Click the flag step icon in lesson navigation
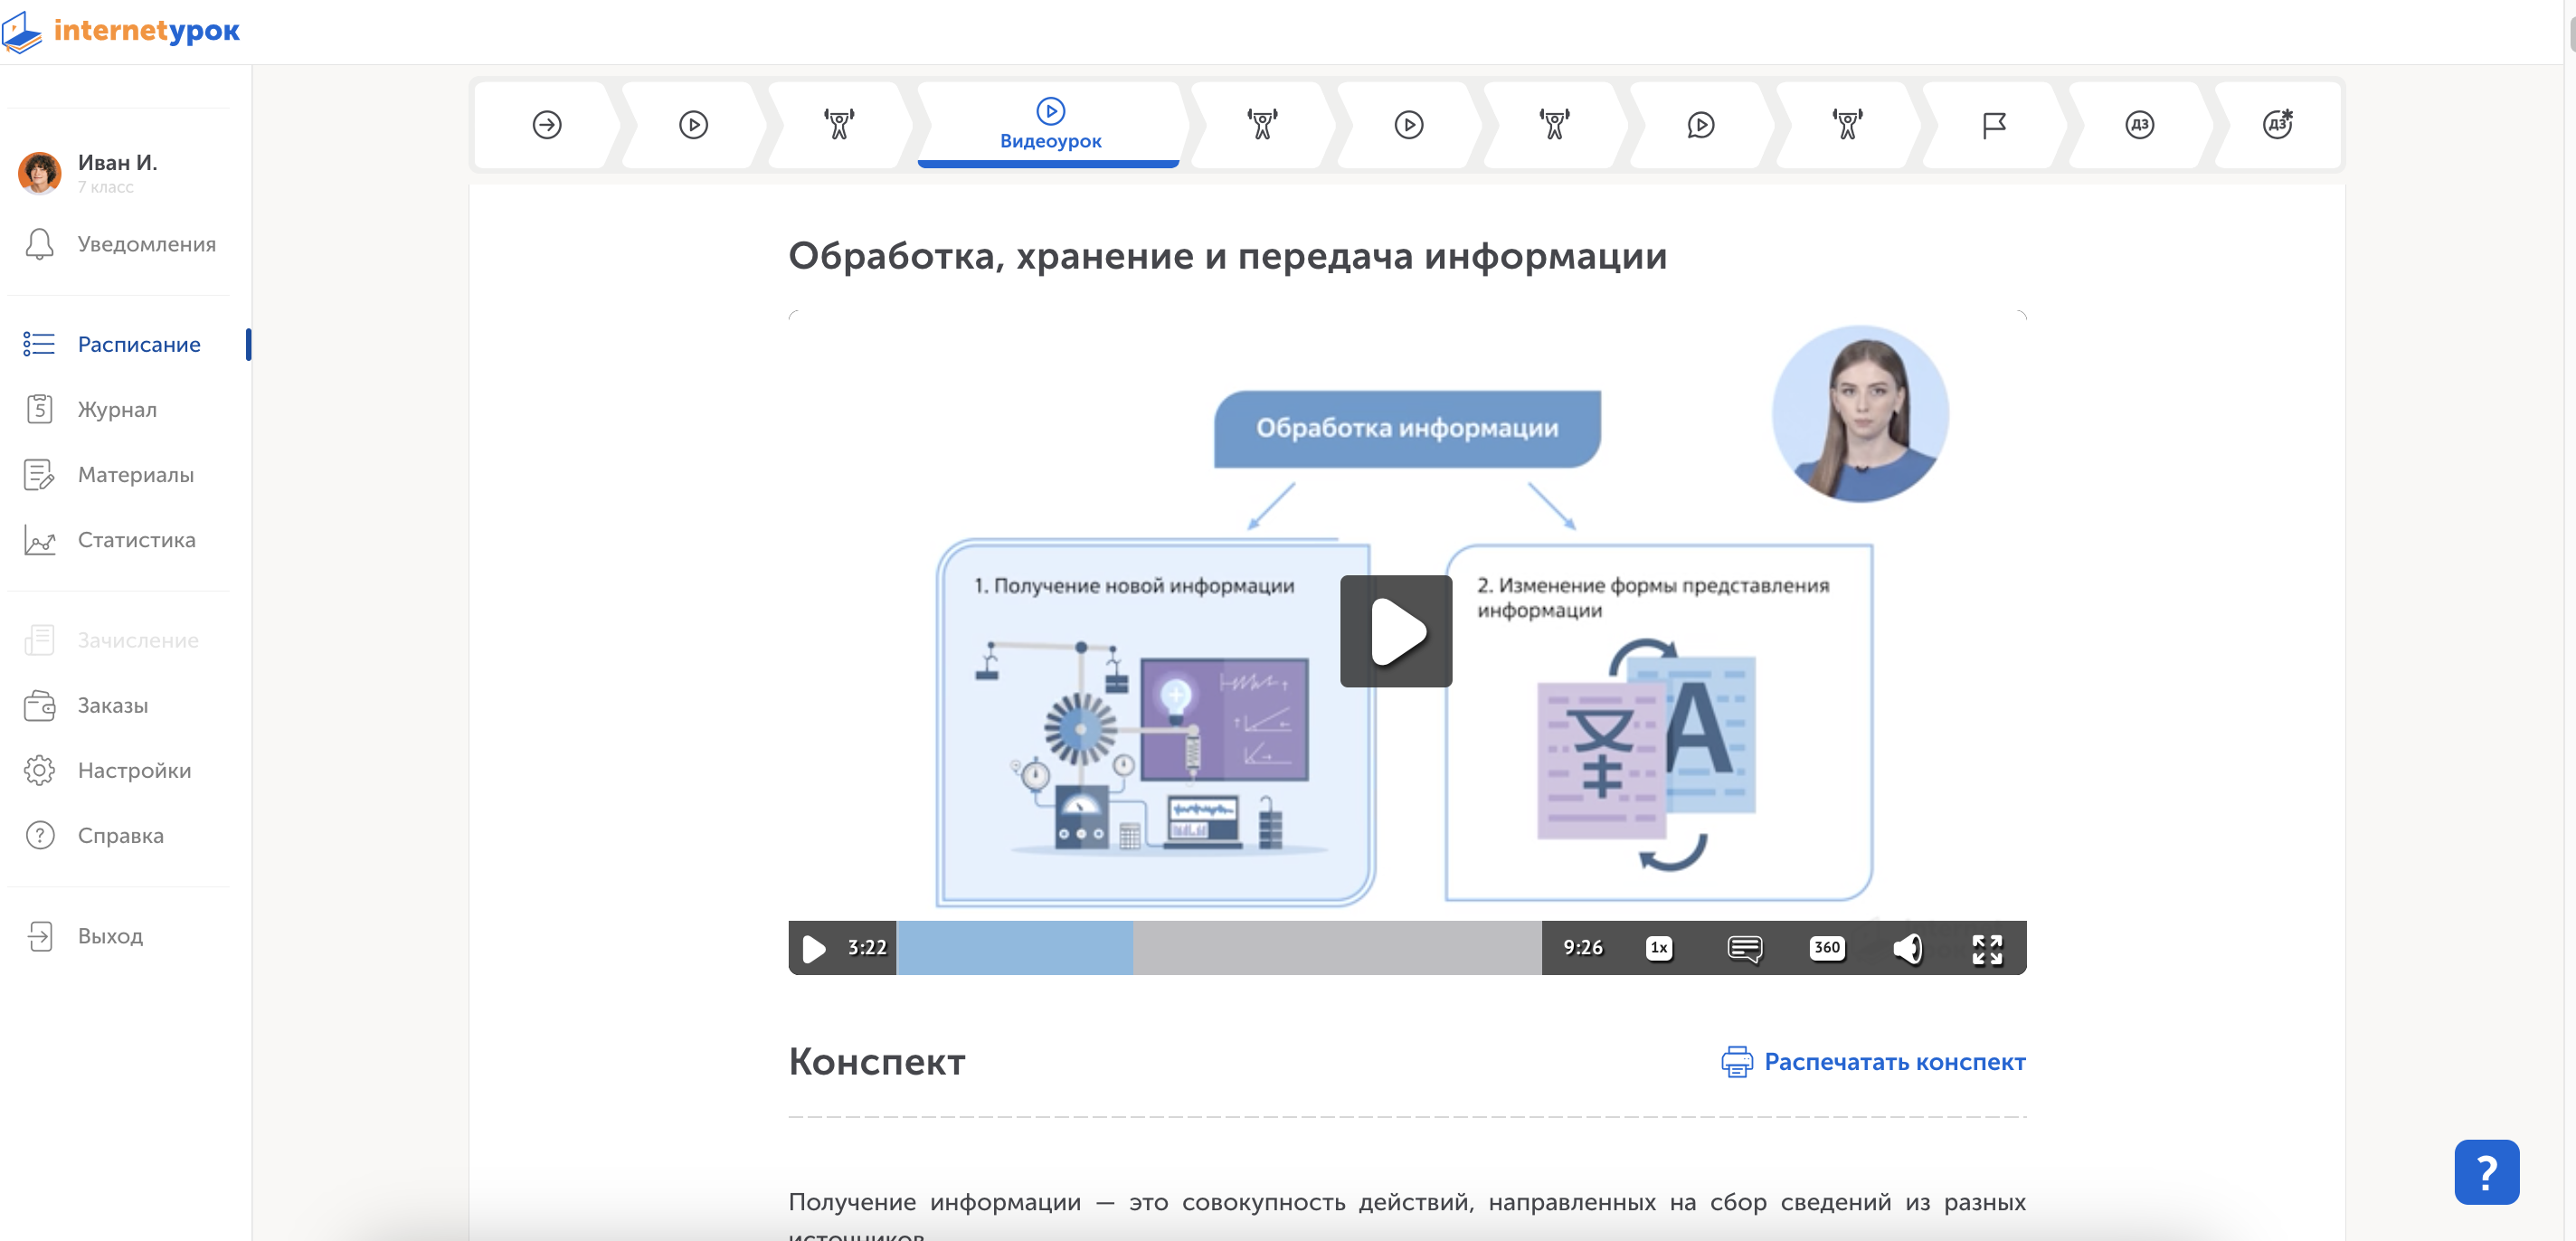This screenshot has height=1241, width=2576. pyautogui.click(x=1993, y=125)
